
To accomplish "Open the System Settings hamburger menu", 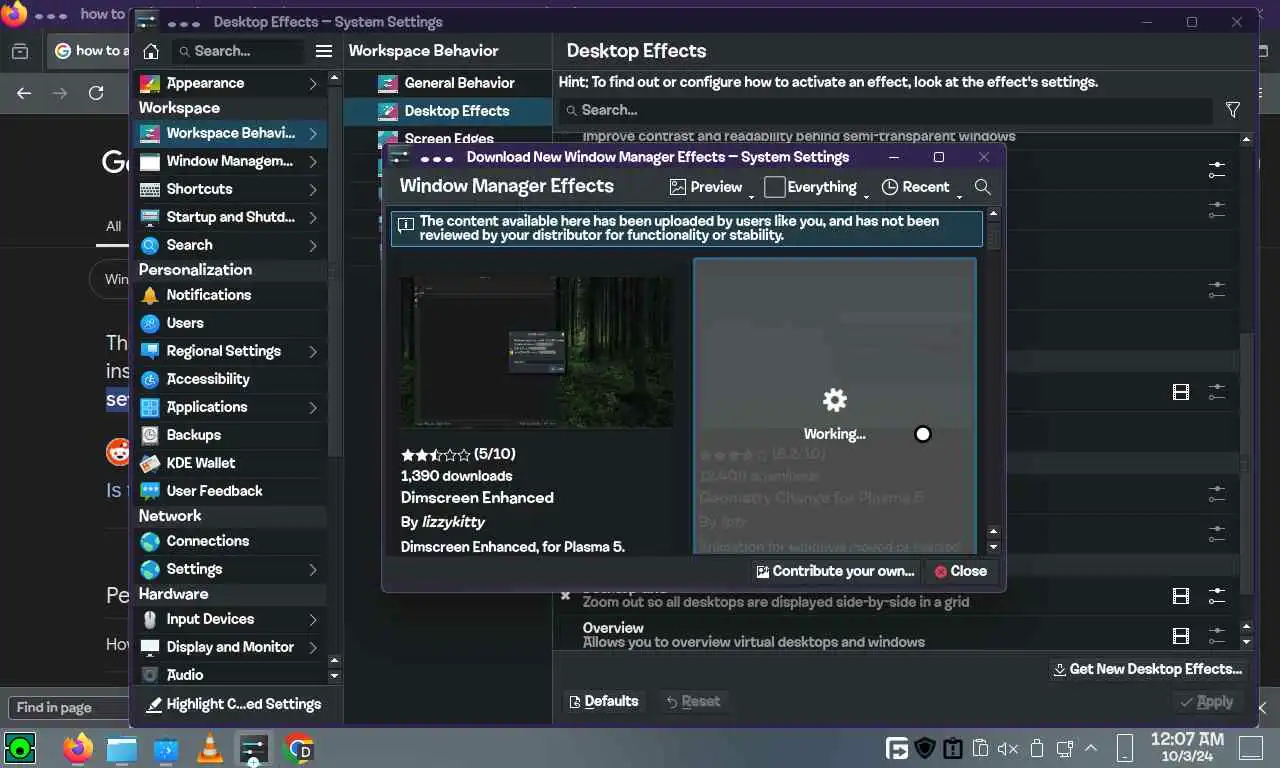I will coord(323,51).
